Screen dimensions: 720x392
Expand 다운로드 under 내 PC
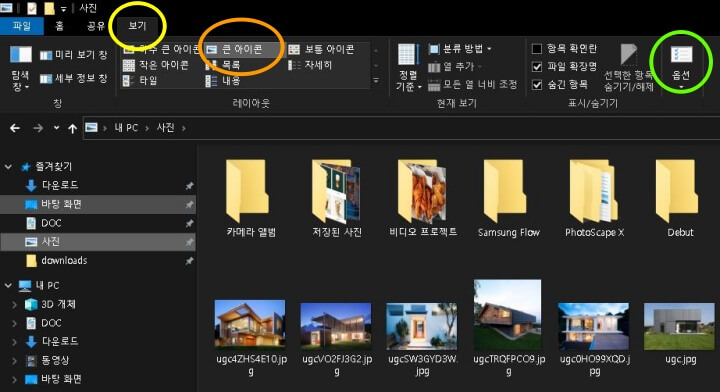click(x=14, y=342)
